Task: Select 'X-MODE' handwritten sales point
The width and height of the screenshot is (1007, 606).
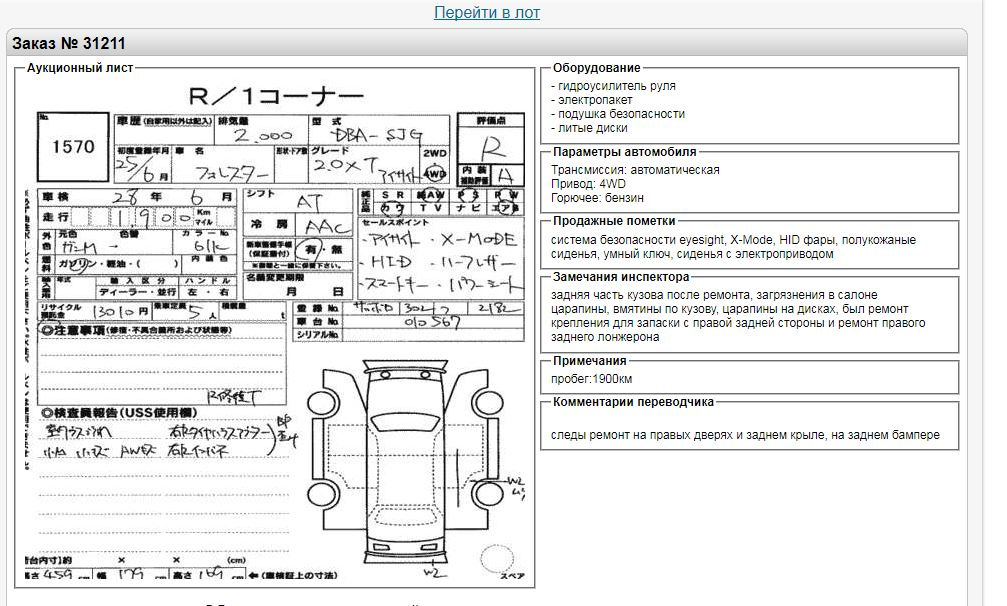Action: click(x=479, y=239)
